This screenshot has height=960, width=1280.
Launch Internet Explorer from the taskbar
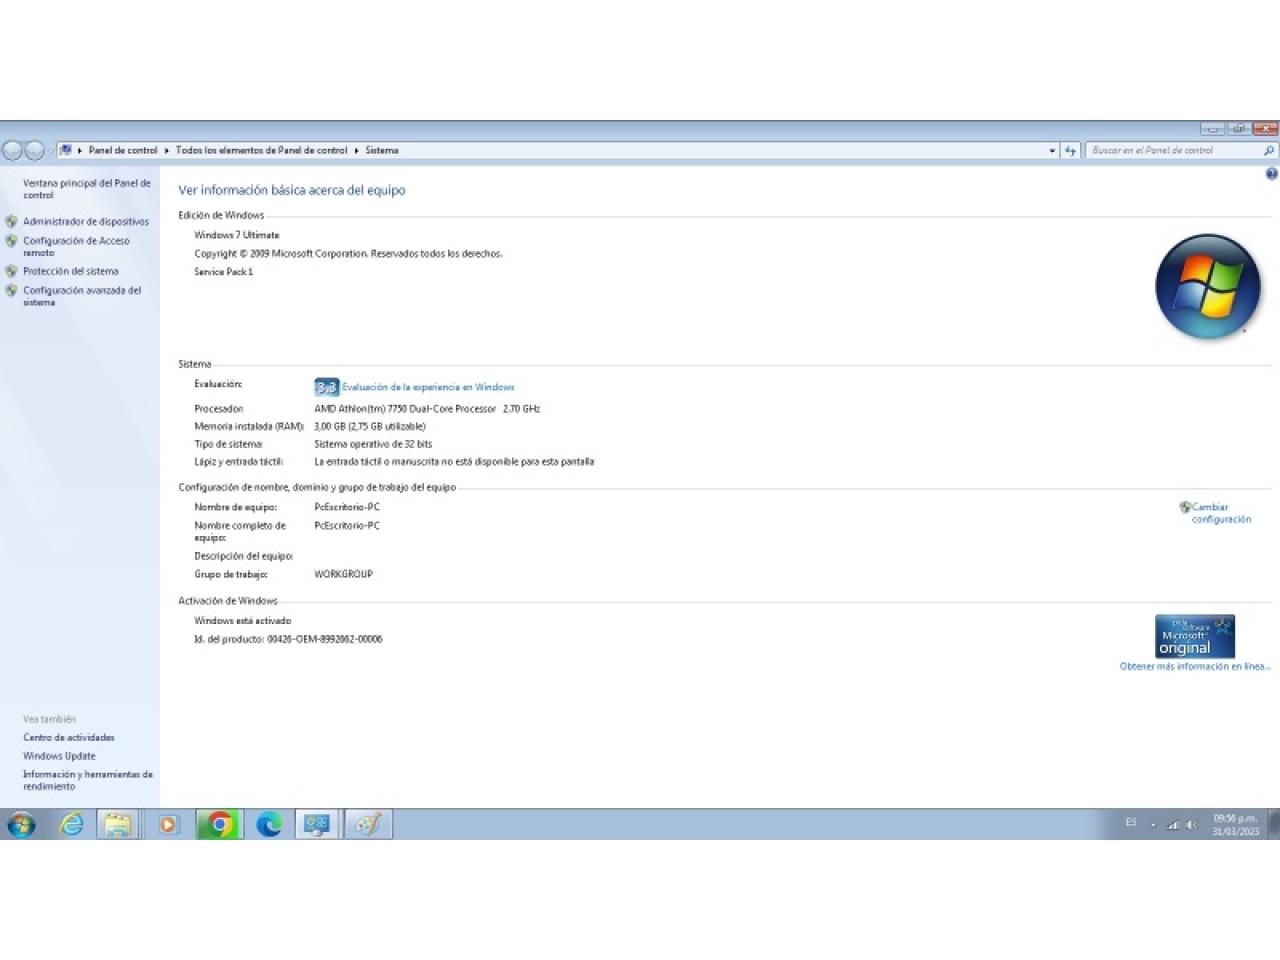point(72,824)
